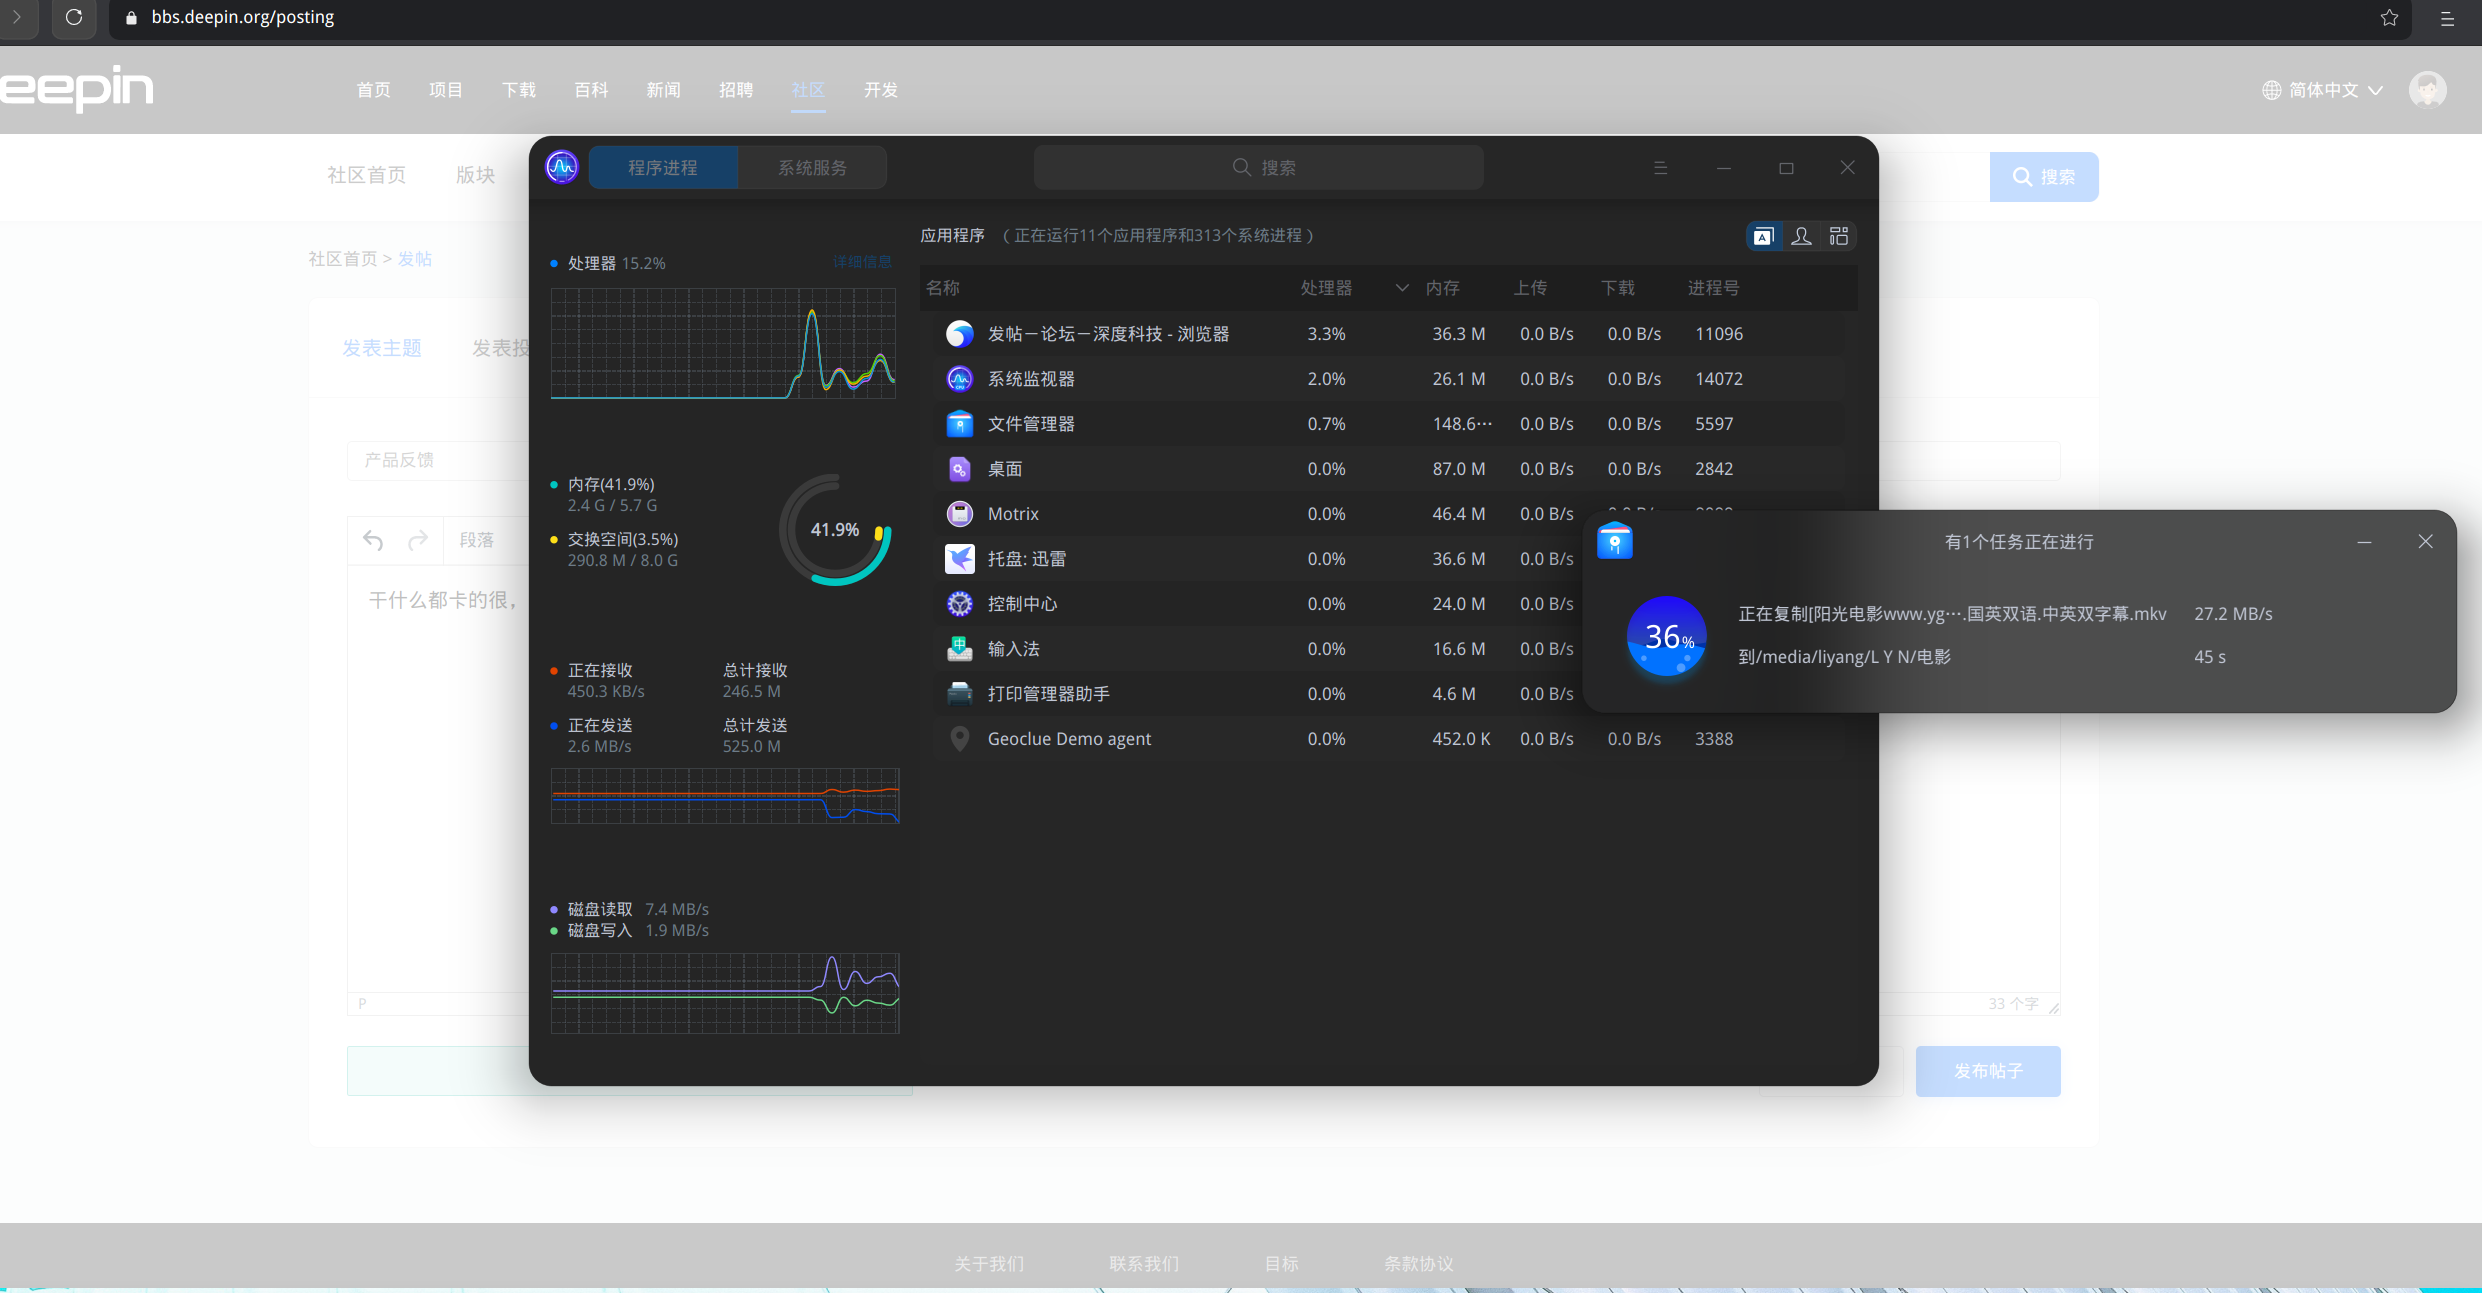Click file manager icon in copy dialog
The width and height of the screenshot is (2482, 1293).
point(1614,541)
